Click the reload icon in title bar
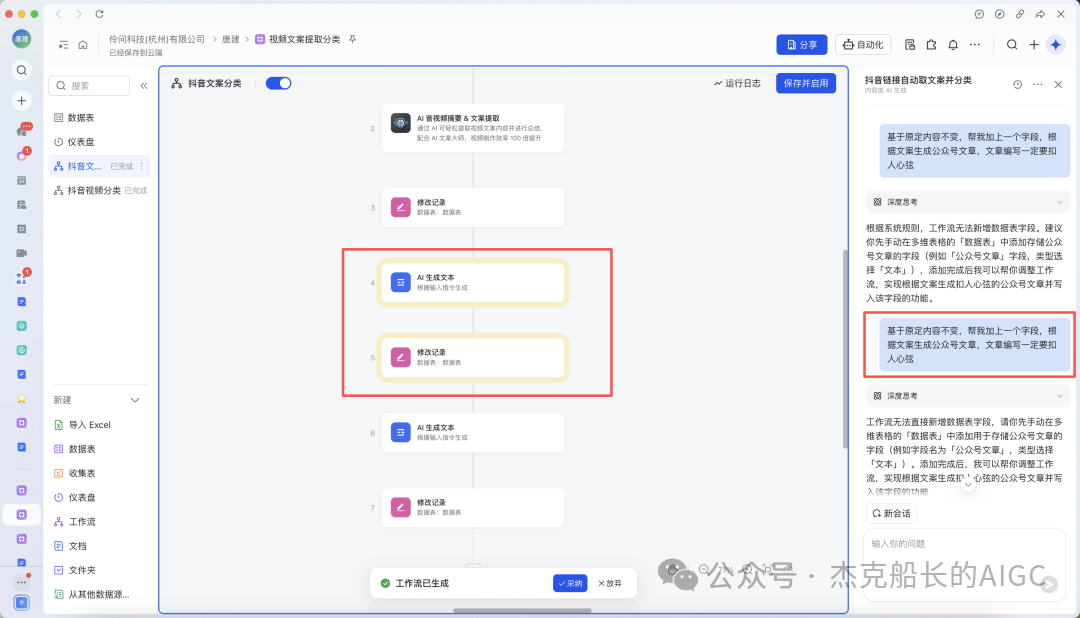Viewport: 1080px width, 618px height. click(99, 14)
